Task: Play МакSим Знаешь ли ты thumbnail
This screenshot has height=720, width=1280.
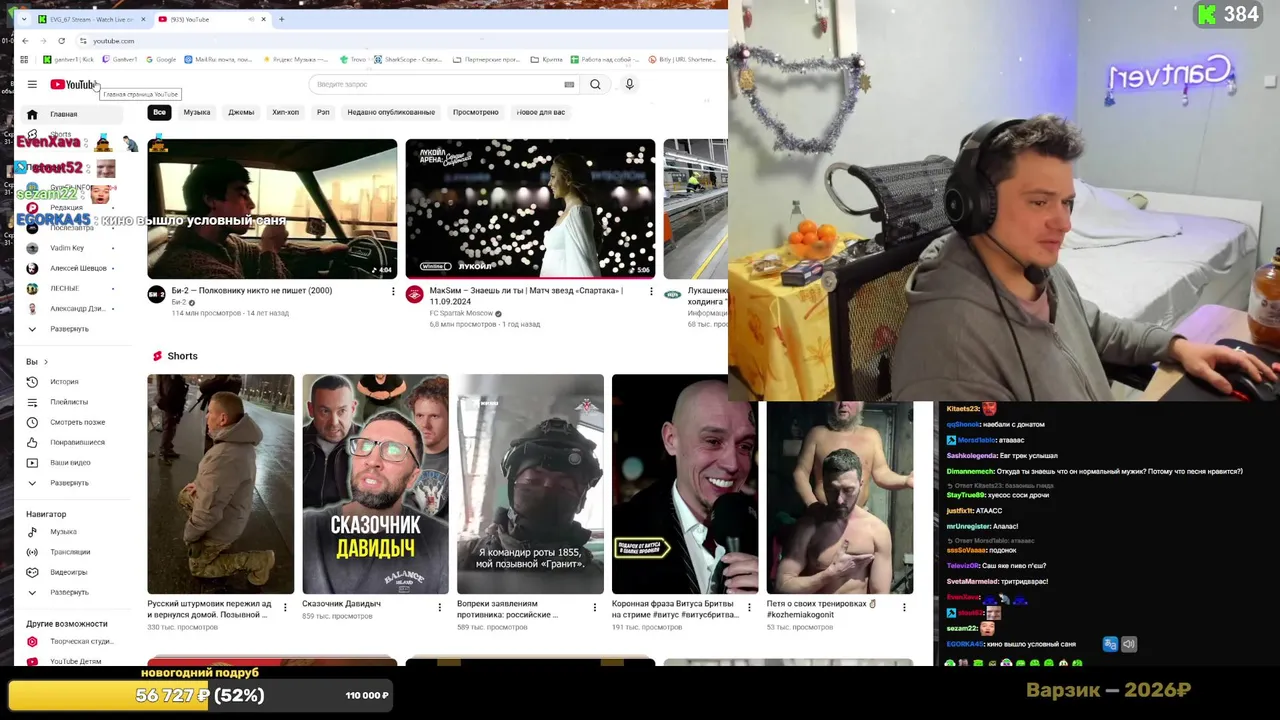Action: 530,209
